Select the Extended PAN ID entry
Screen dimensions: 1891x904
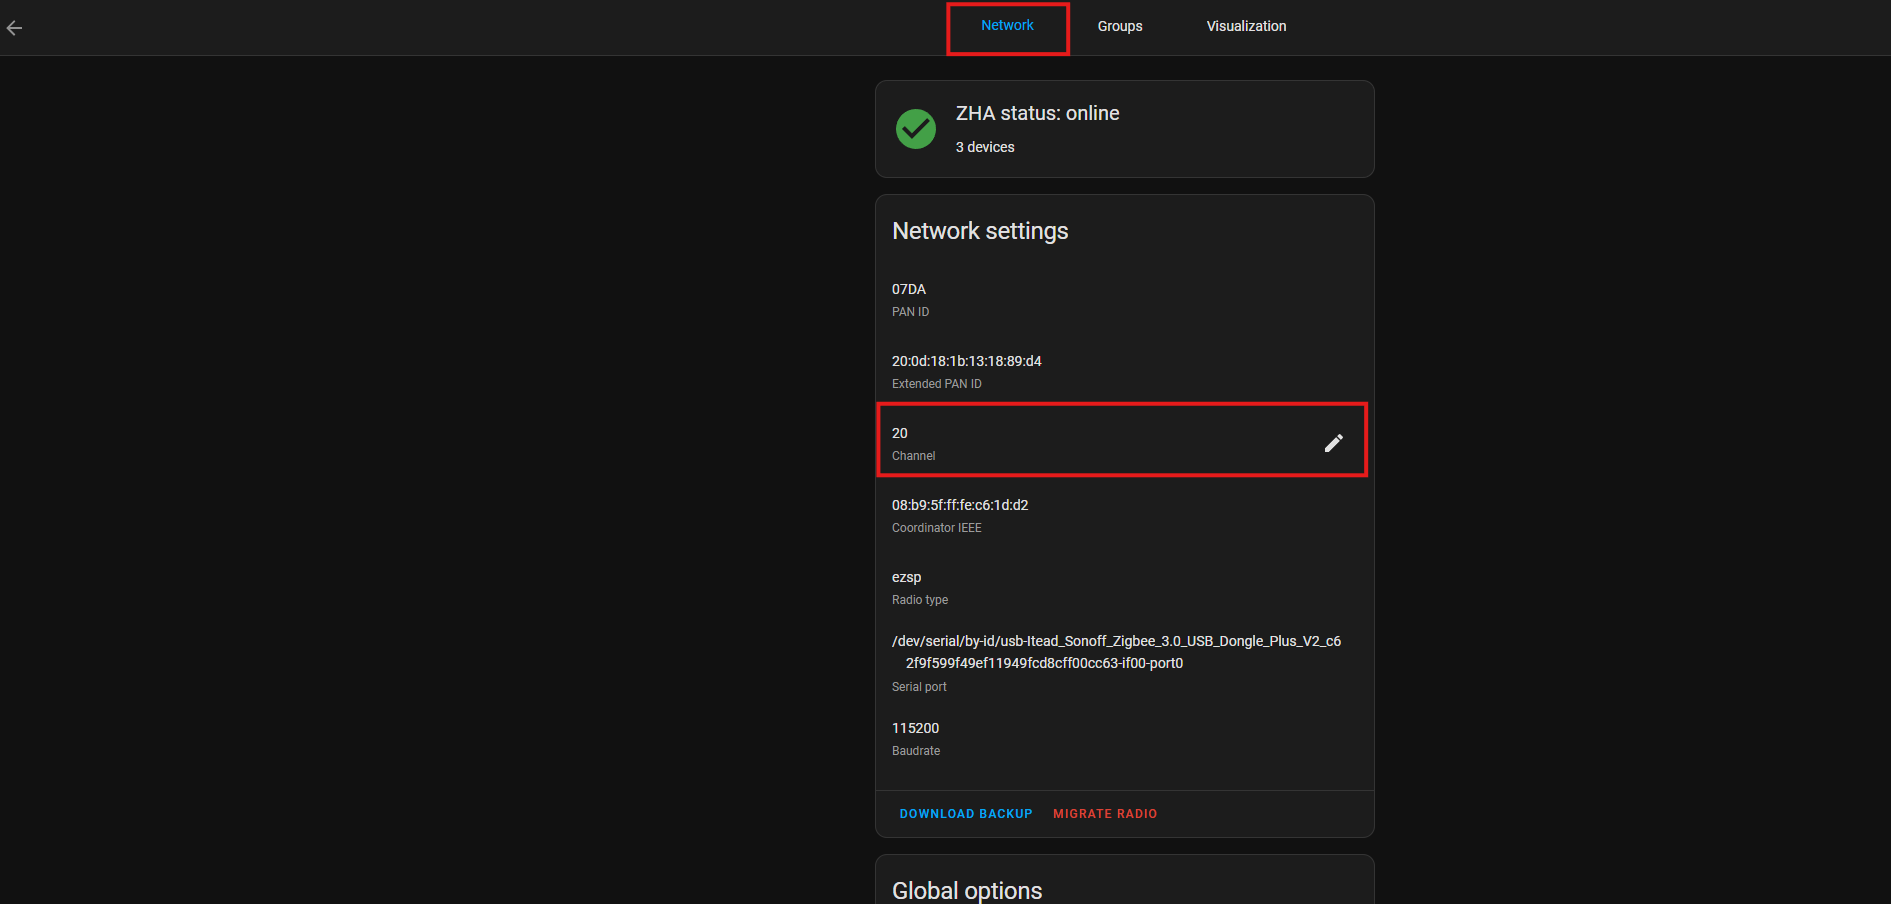tap(966, 370)
